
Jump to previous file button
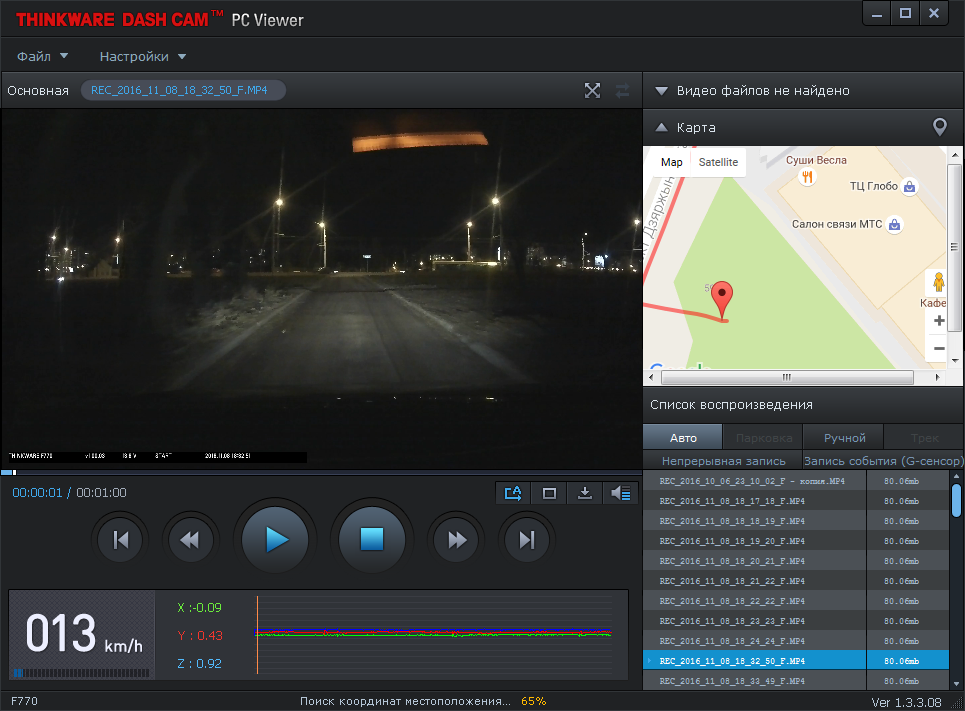click(x=121, y=540)
